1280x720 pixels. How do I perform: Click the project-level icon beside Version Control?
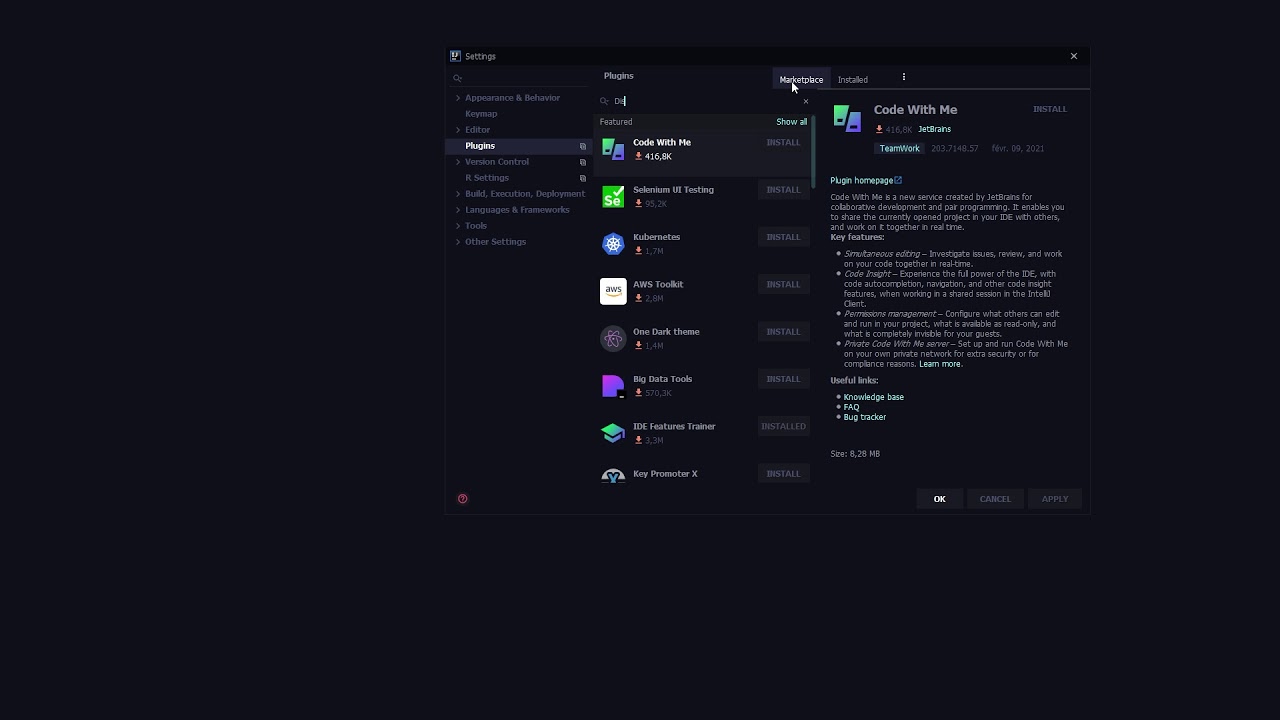coord(583,162)
